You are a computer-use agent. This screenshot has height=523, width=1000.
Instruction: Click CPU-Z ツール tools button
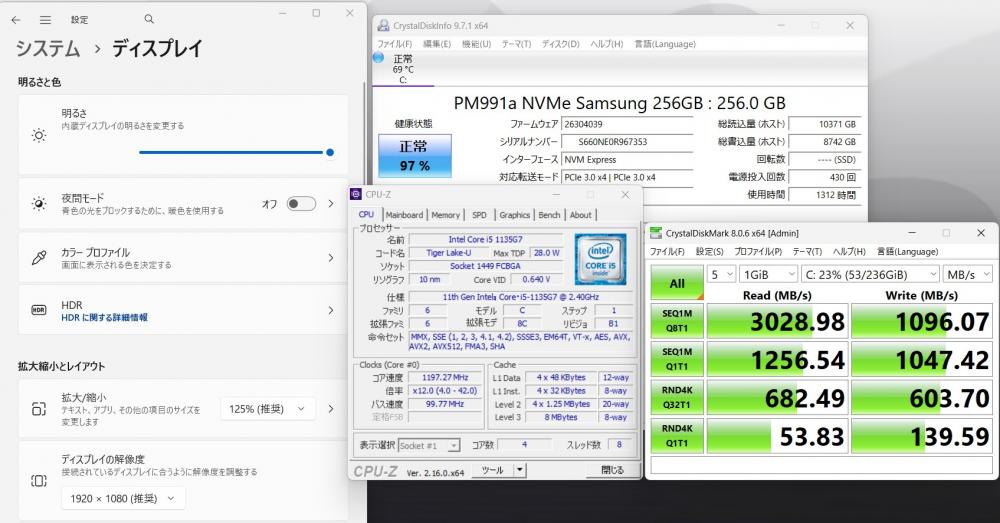tap(492, 470)
